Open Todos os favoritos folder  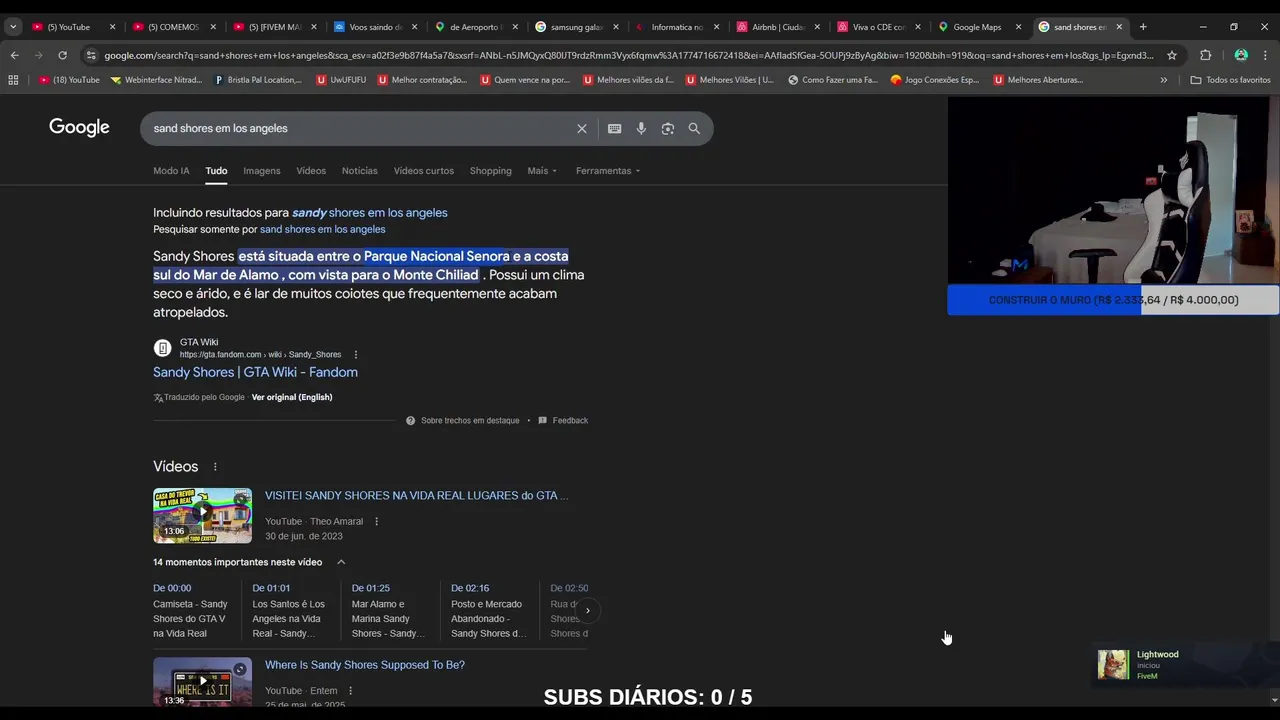(x=1230, y=80)
